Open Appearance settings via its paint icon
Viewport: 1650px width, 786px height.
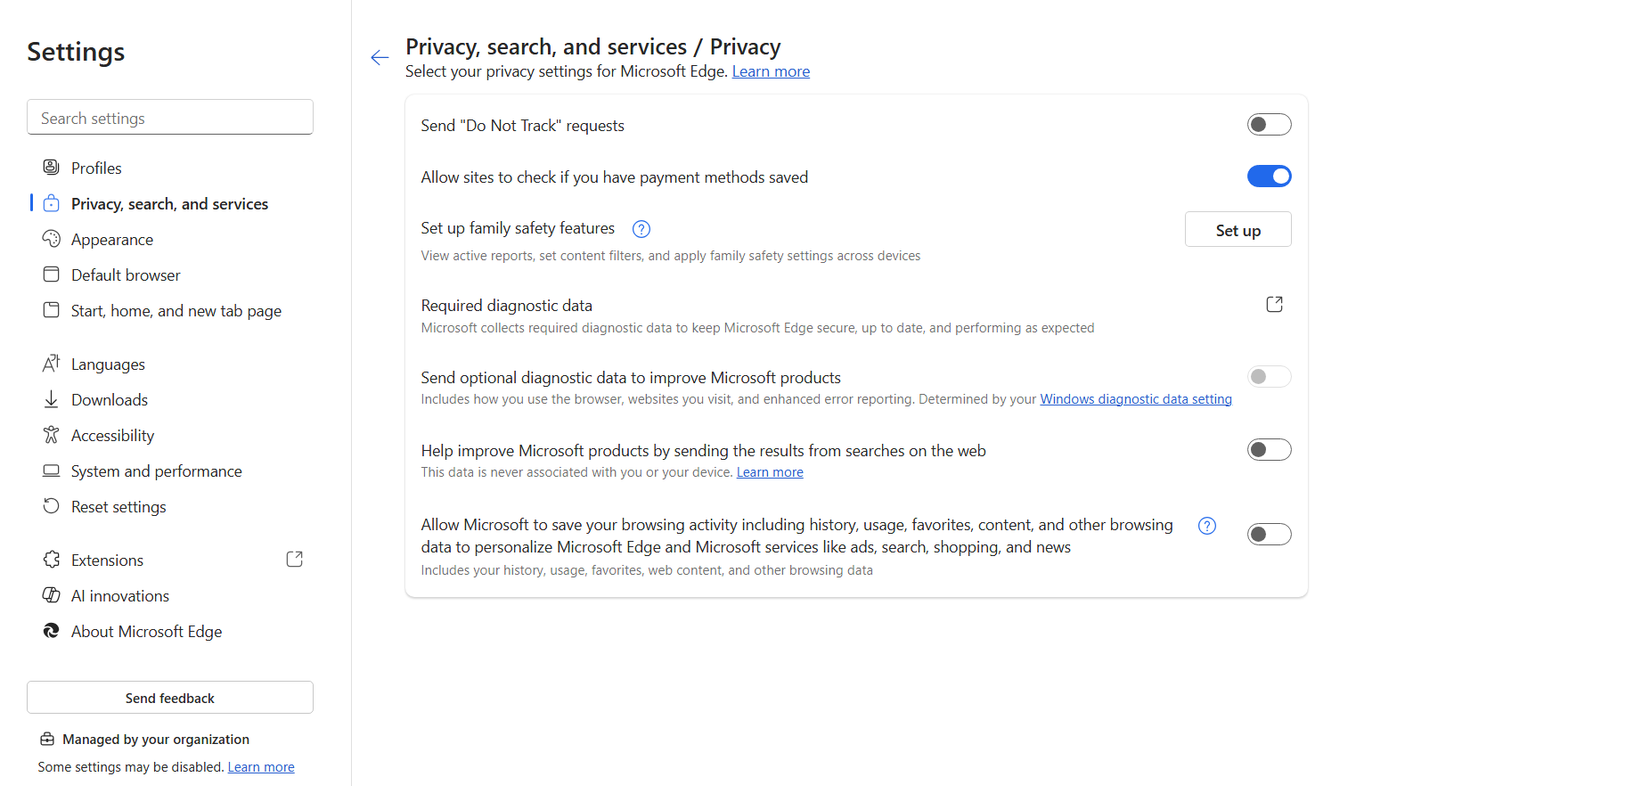click(x=51, y=239)
